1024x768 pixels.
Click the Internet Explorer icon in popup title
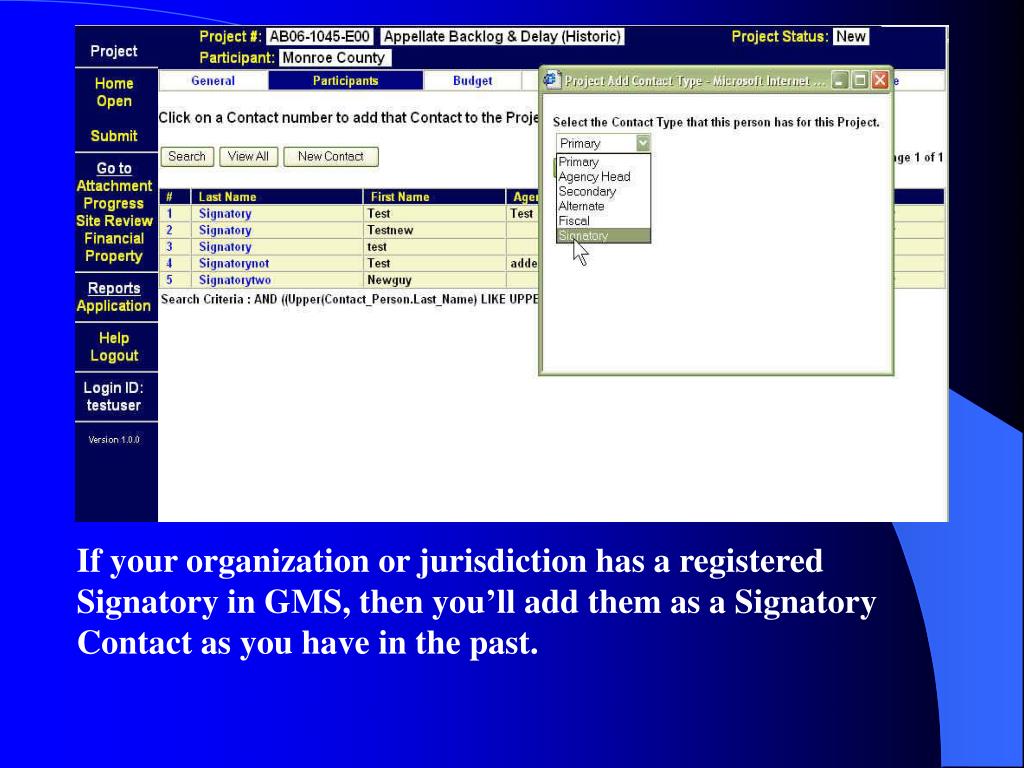coord(552,80)
